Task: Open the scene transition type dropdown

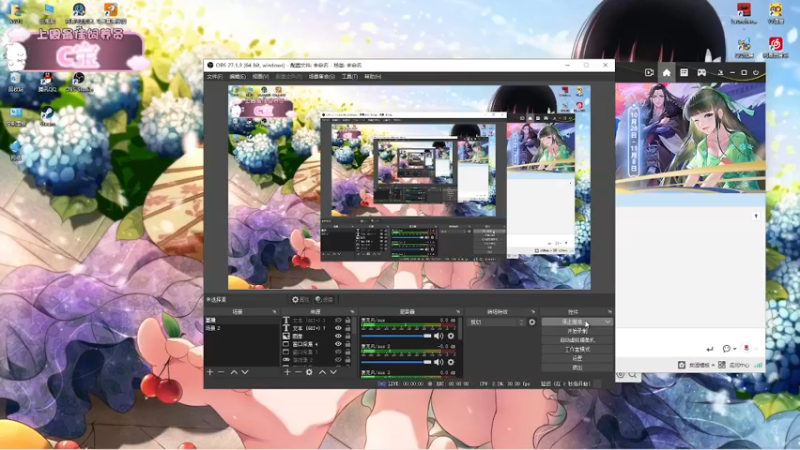Action: point(496,322)
